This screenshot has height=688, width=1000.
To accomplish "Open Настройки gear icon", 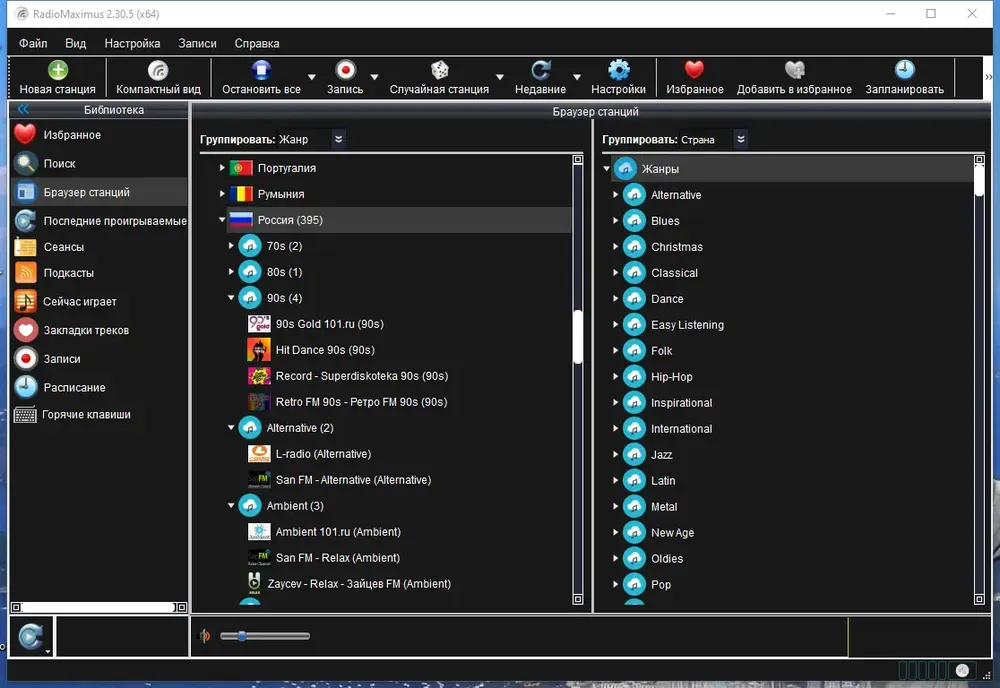I will point(618,70).
